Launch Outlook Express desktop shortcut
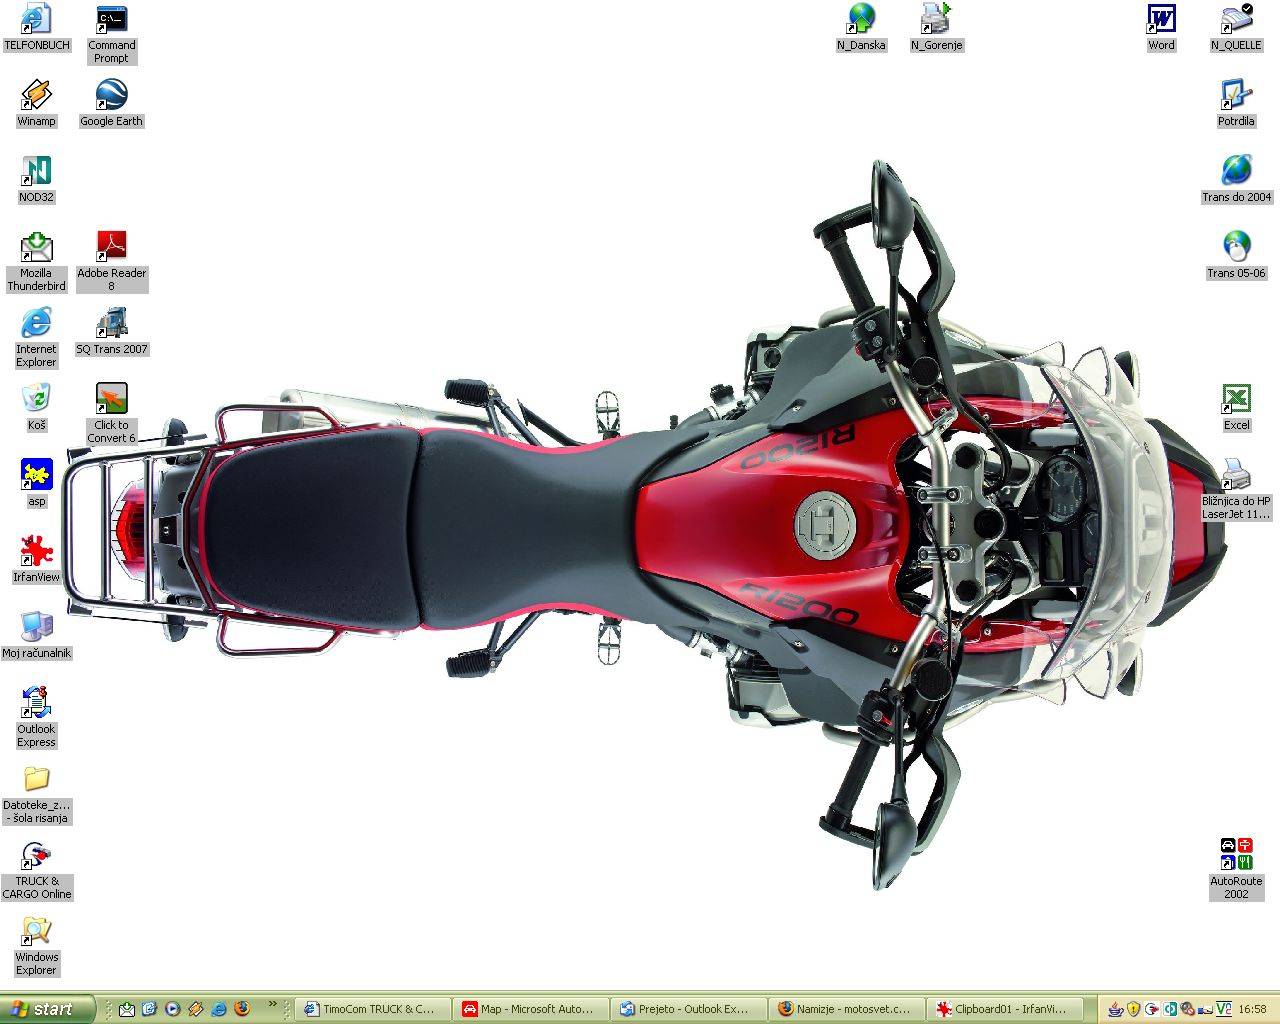Viewport: 1280px width, 1024px height. [36, 718]
